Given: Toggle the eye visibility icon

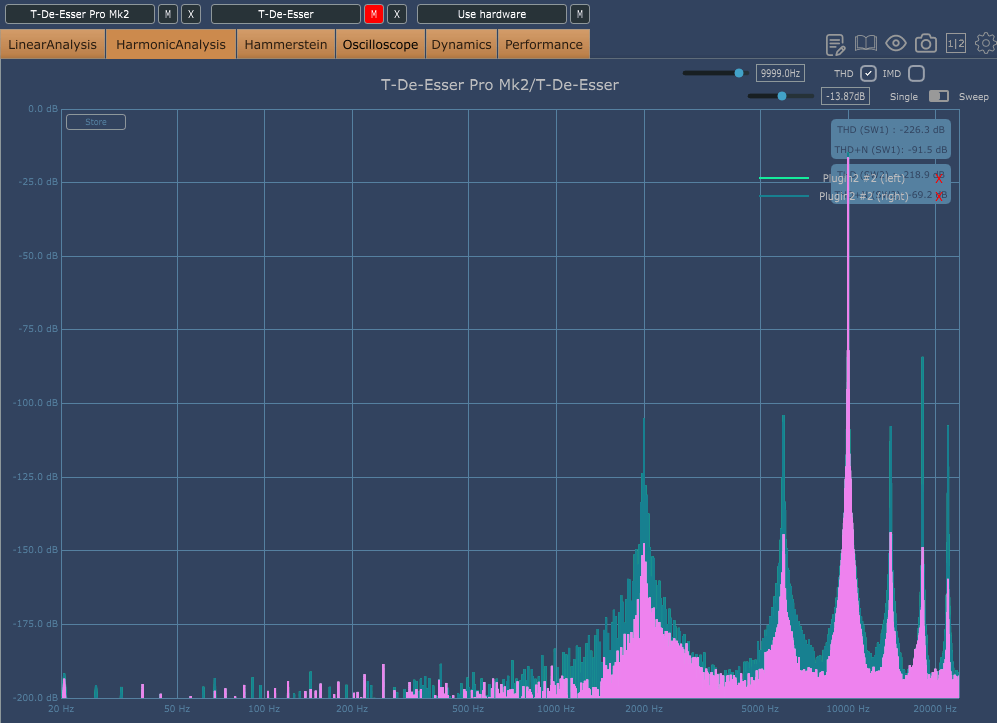Looking at the screenshot, I should (x=896, y=43).
